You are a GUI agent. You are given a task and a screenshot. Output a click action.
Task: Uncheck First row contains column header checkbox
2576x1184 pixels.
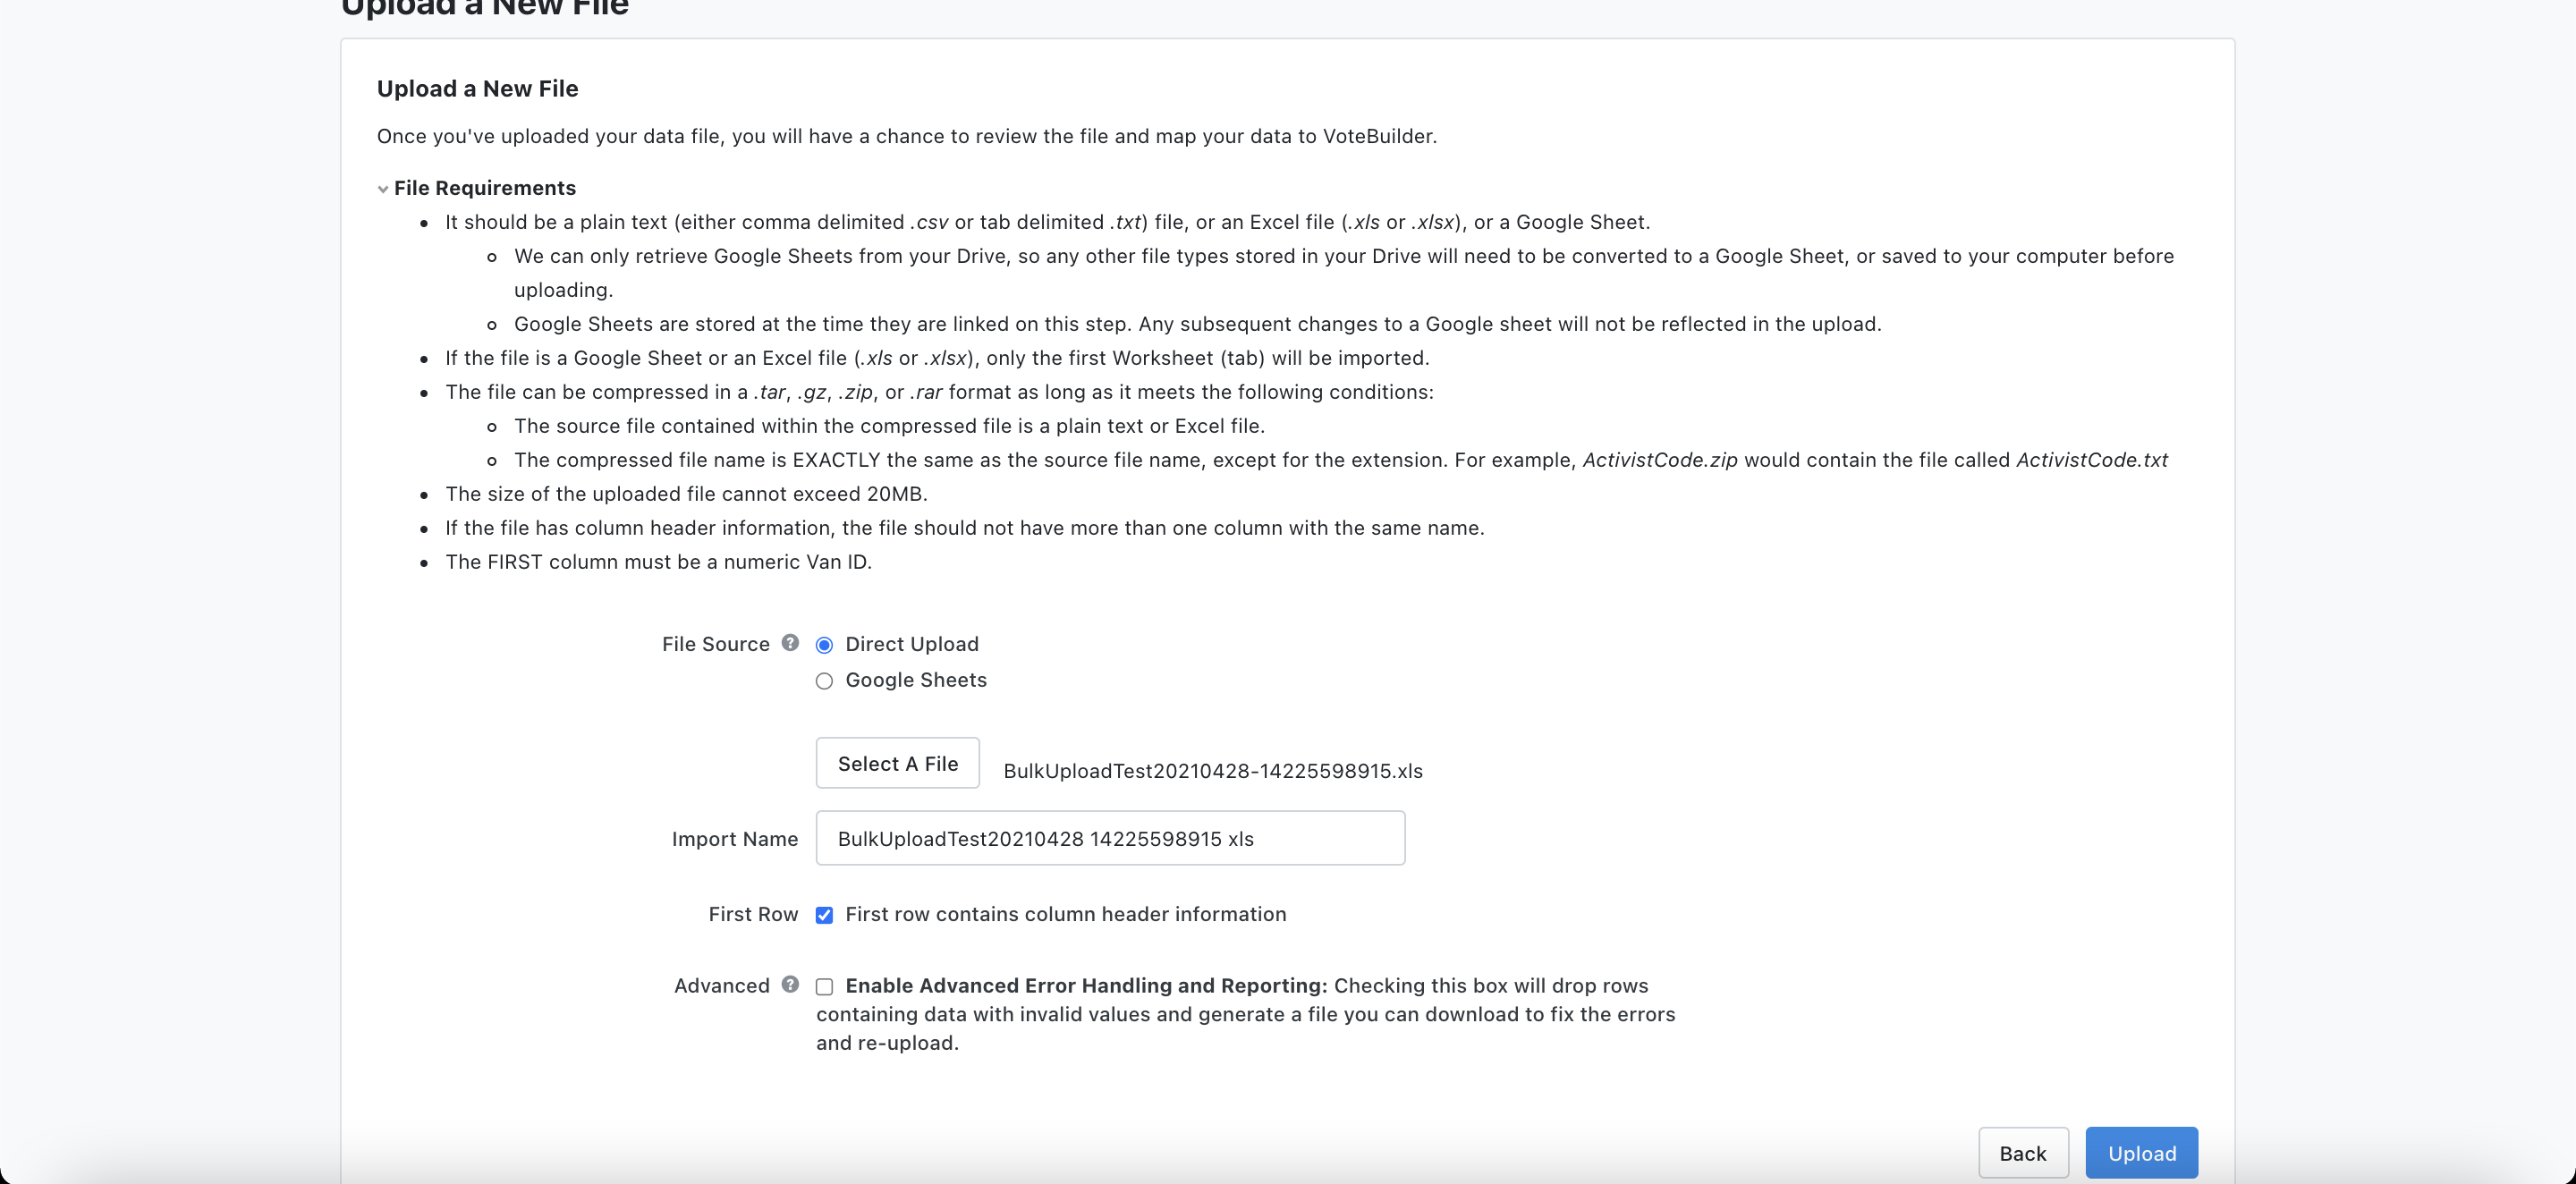824,915
